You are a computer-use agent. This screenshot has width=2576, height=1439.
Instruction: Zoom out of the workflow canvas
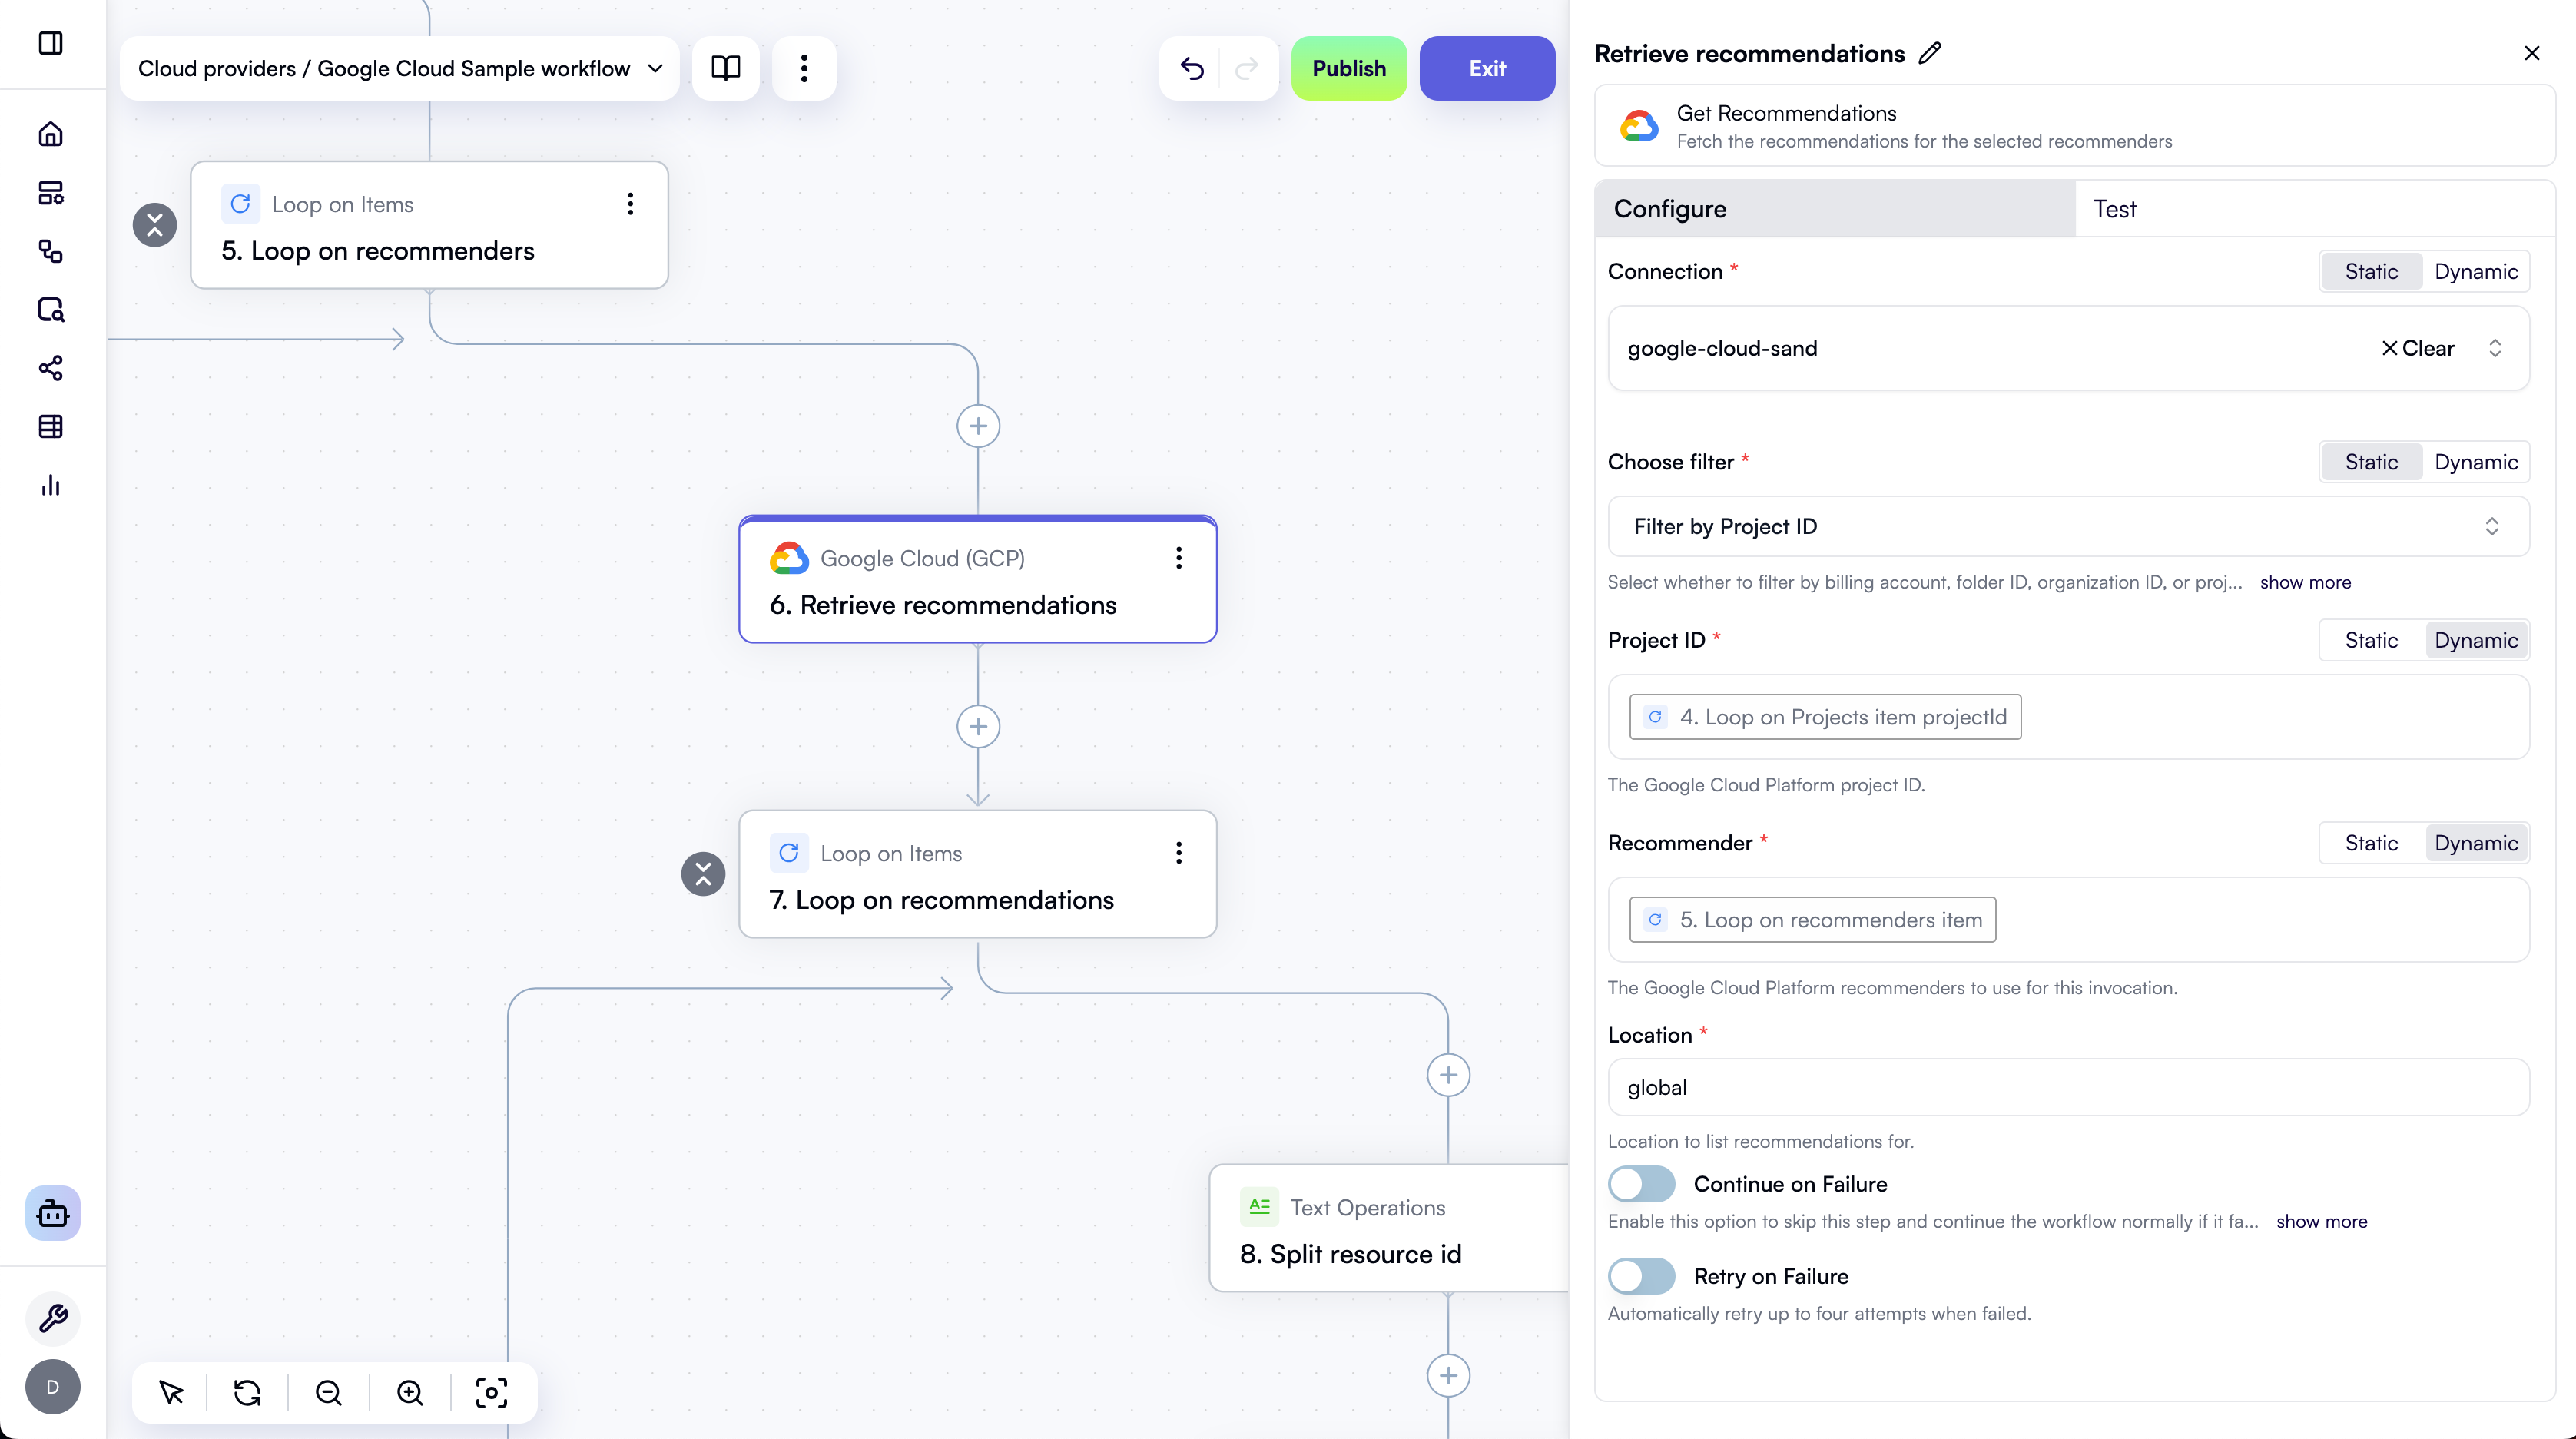coord(328,1392)
